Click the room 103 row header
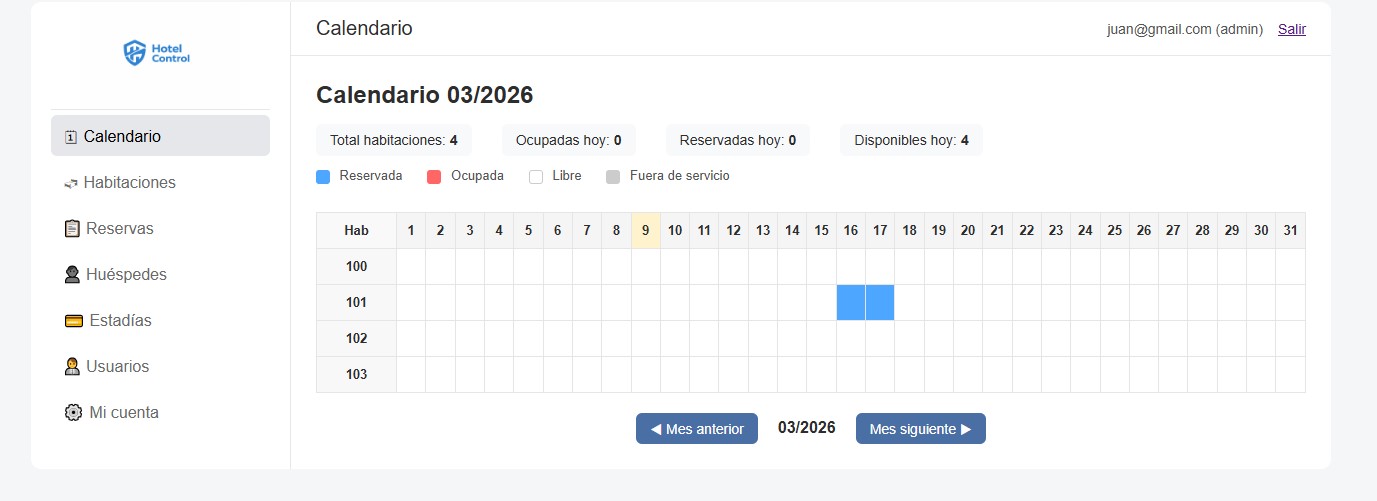This screenshot has height=501, width=1377. pyautogui.click(x=356, y=374)
